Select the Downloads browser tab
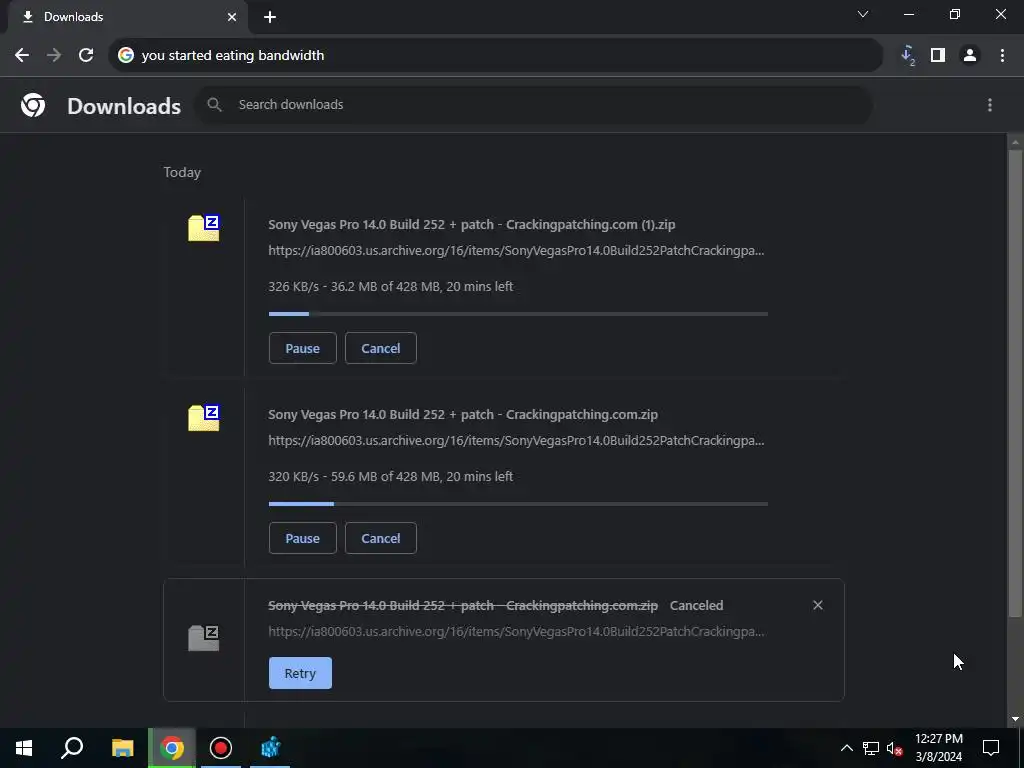Image resolution: width=1024 pixels, height=768 pixels. pyautogui.click(x=129, y=17)
